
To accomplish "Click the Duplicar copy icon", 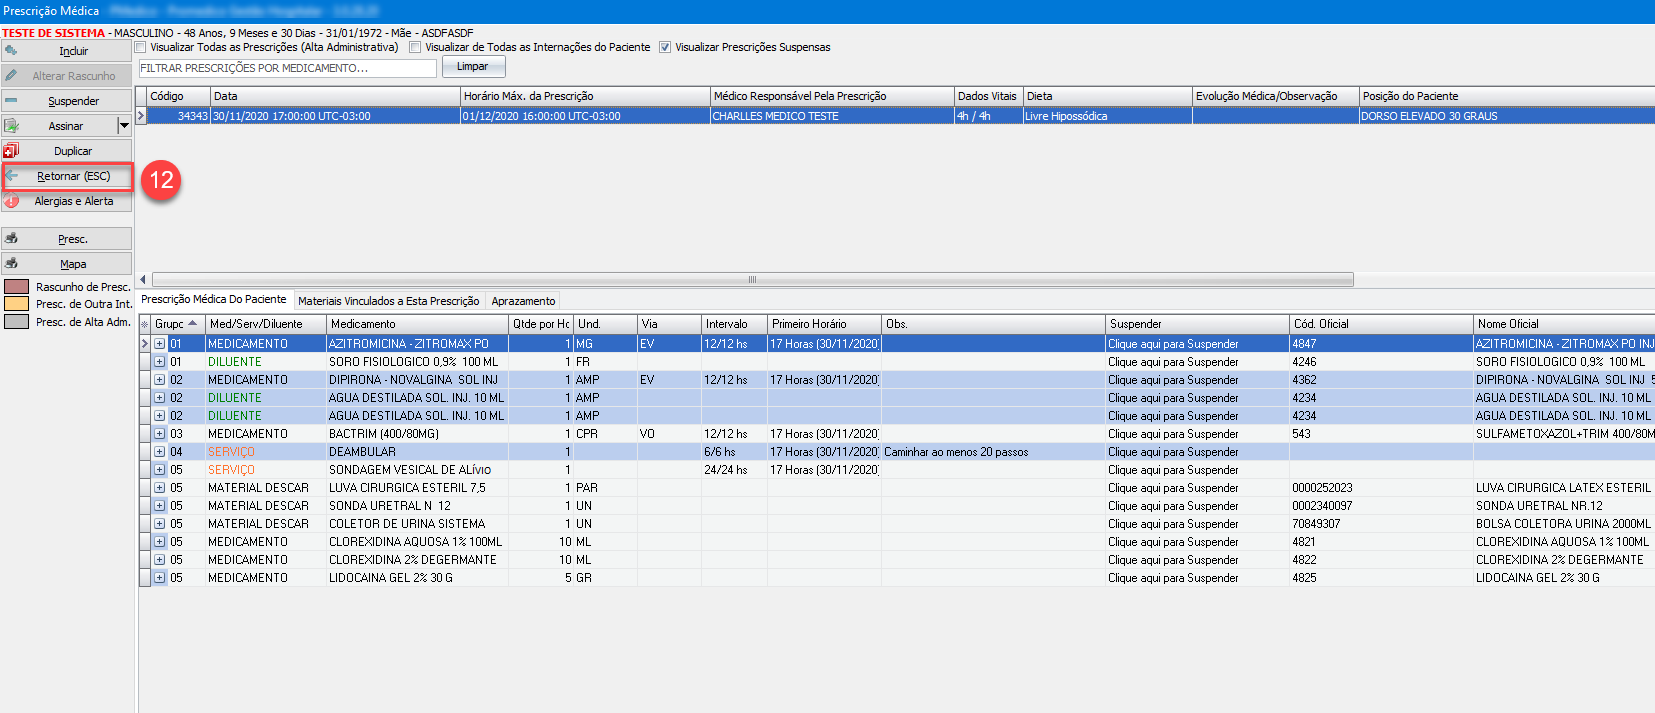I will point(11,151).
